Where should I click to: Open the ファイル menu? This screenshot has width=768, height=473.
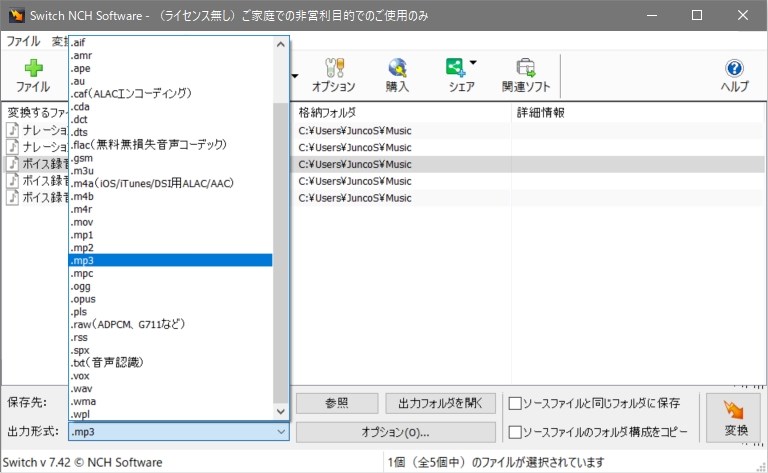23,41
